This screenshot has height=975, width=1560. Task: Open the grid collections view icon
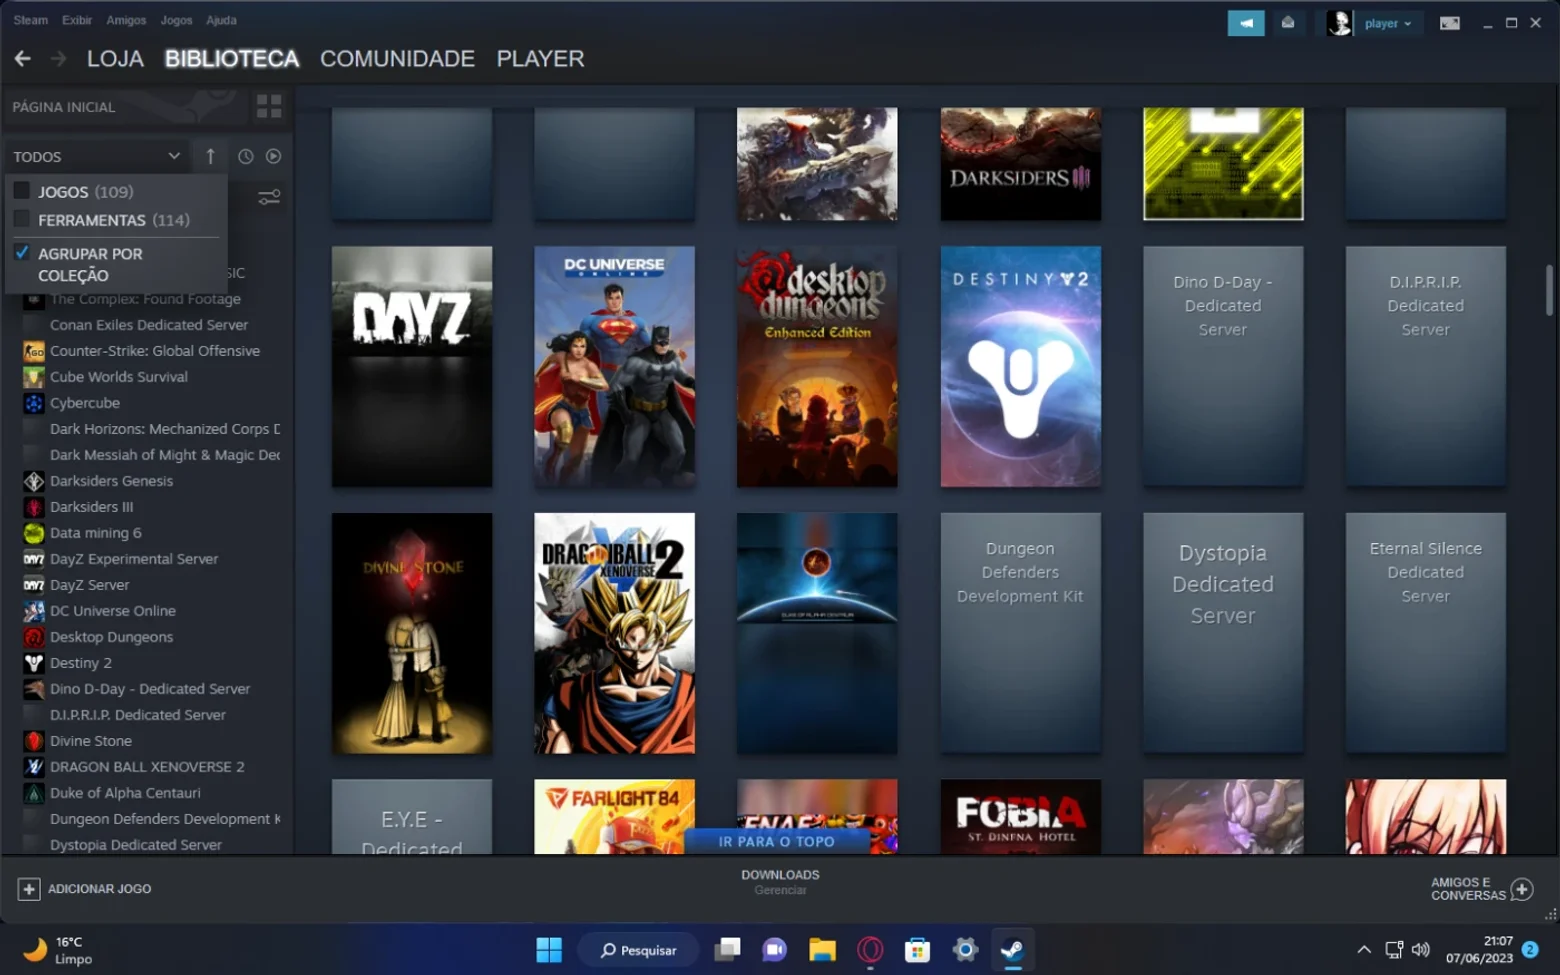(x=269, y=106)
